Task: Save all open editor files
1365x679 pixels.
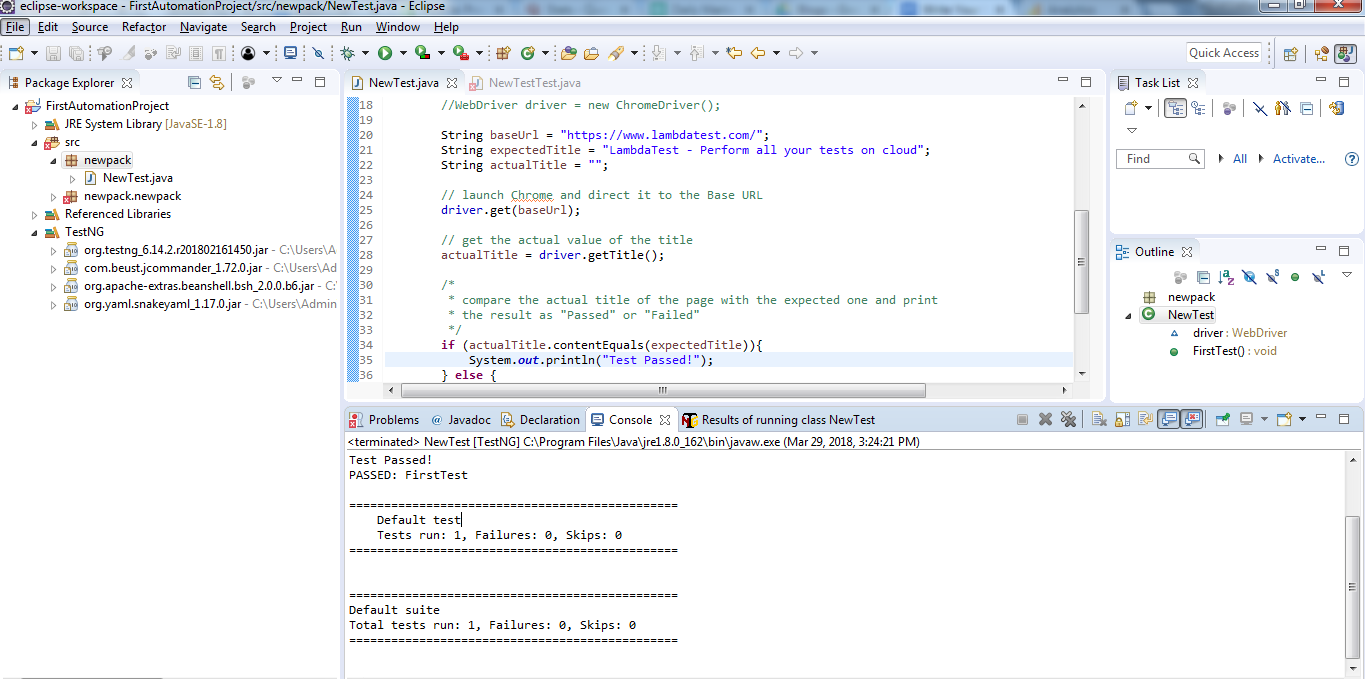Action: pos(77,53)
